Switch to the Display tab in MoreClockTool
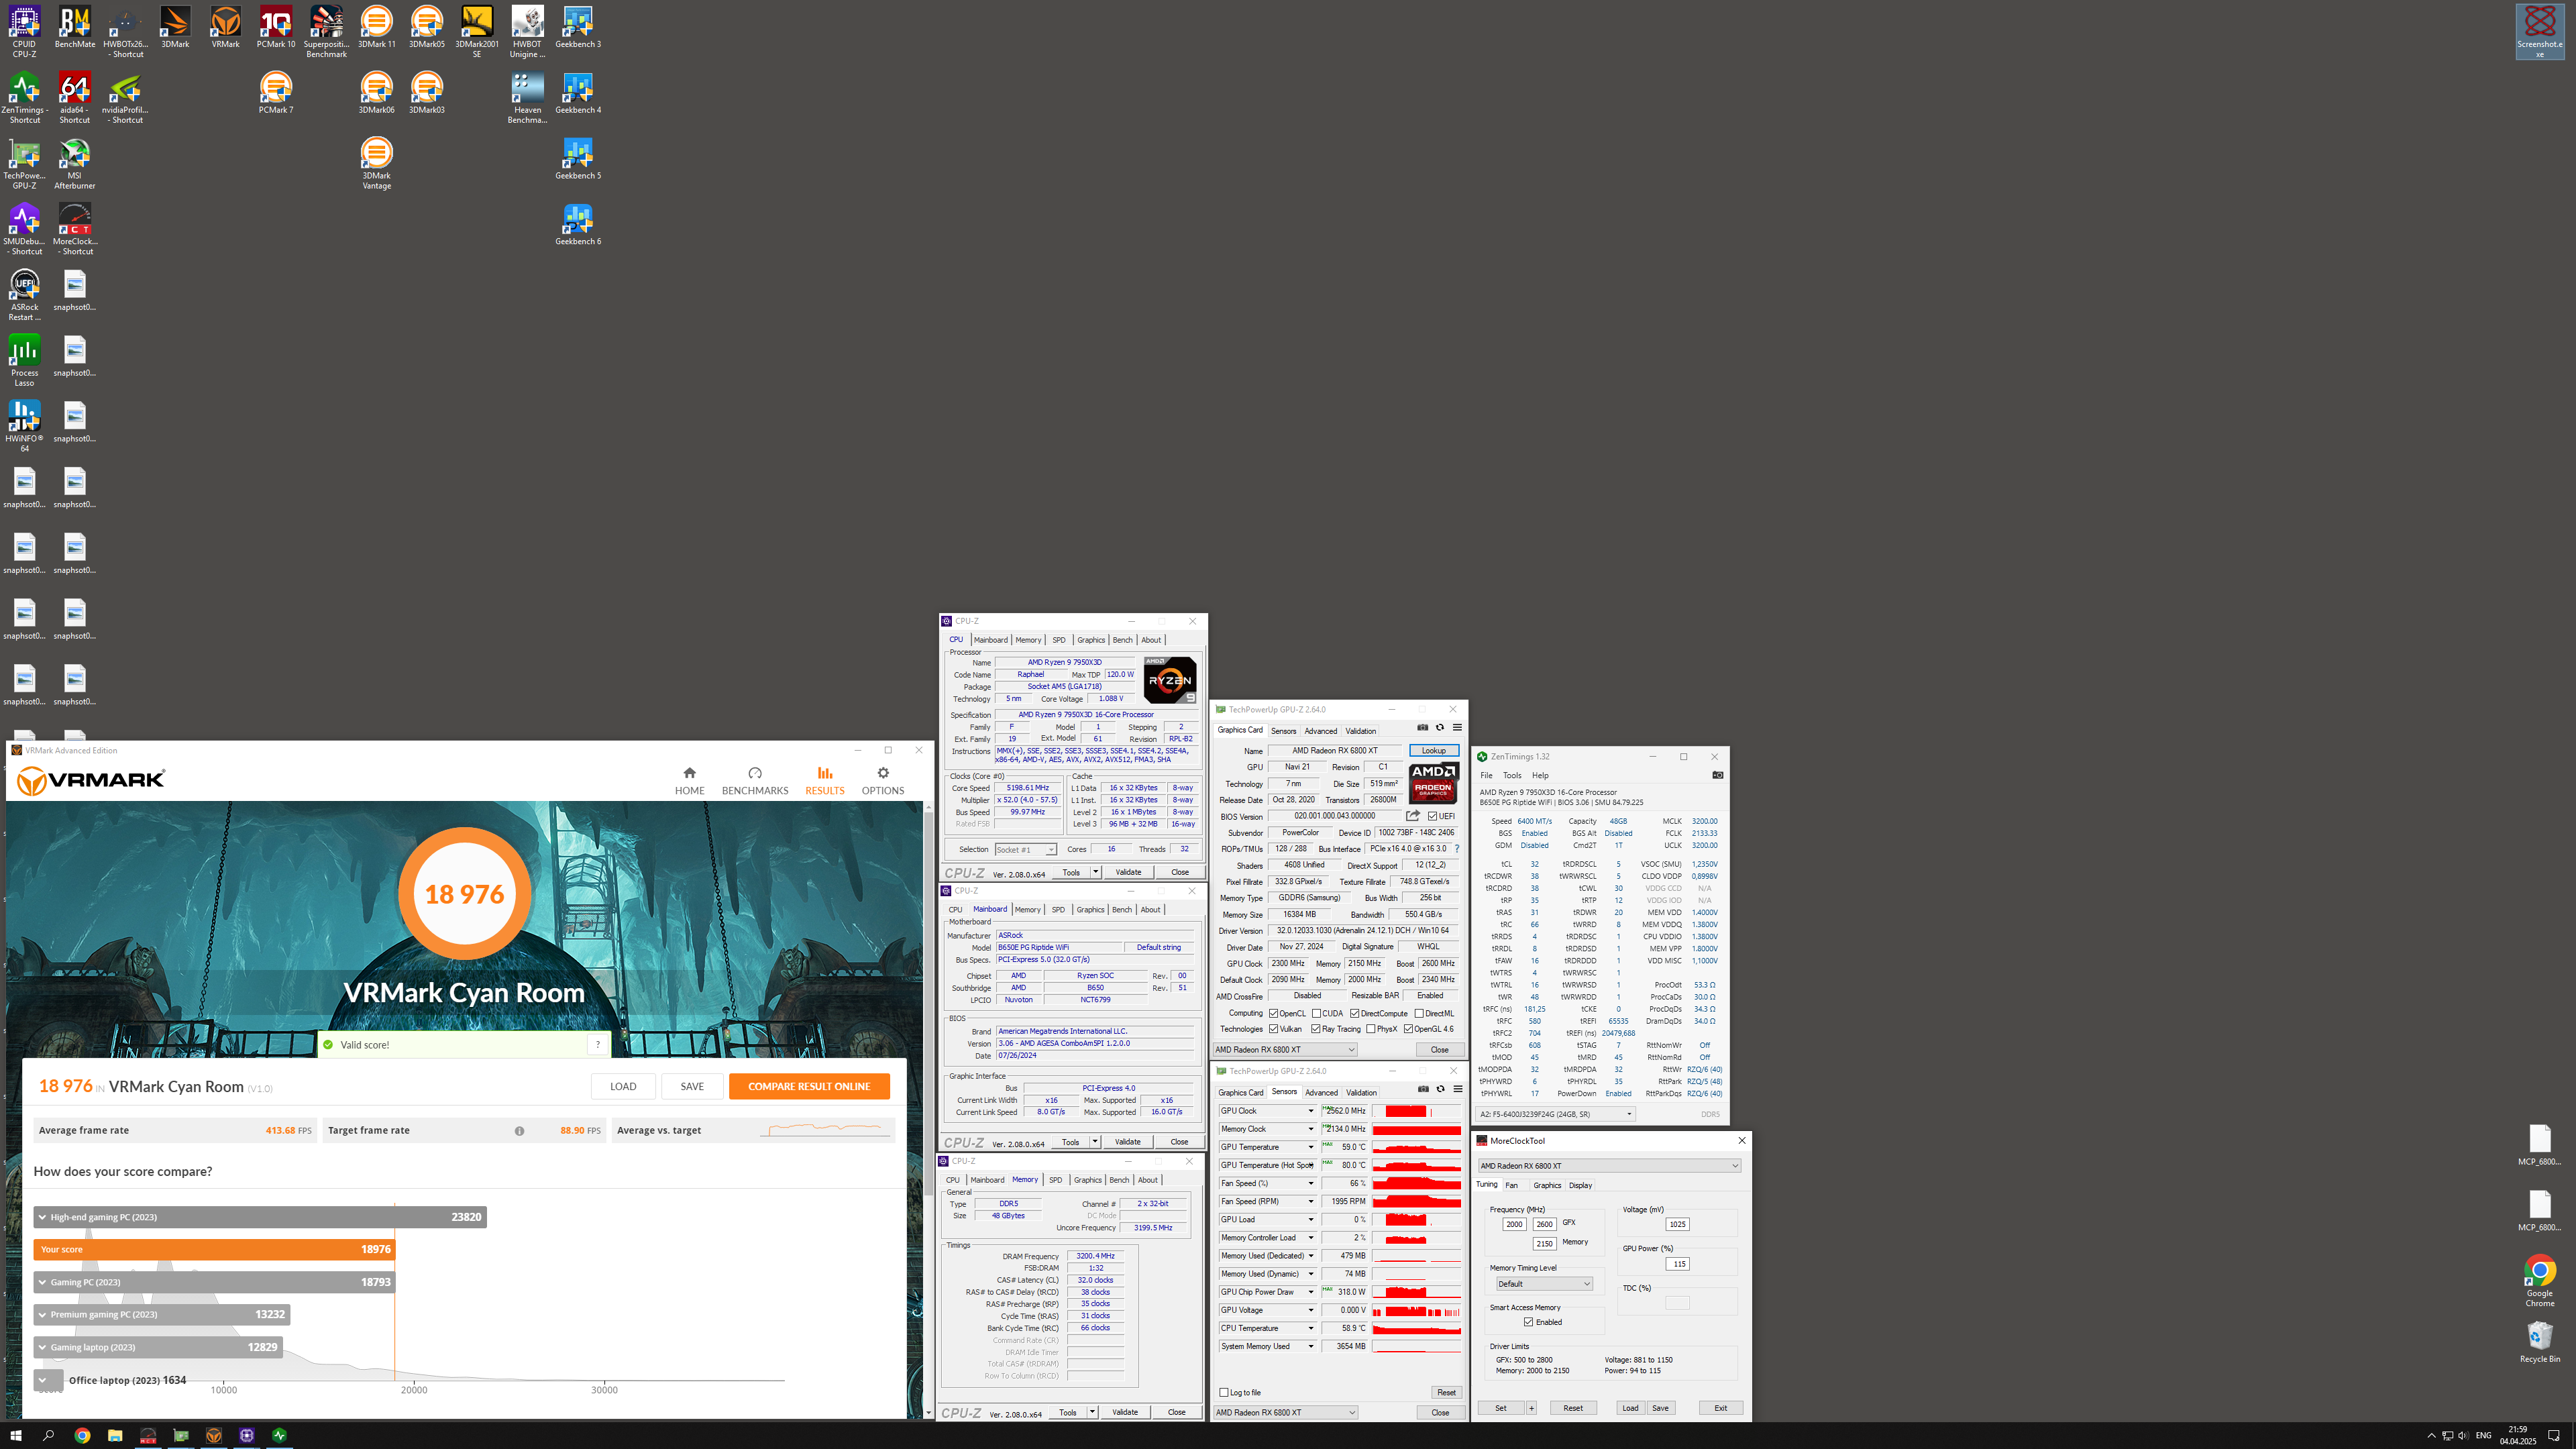Image resolution: width=2576 pixels, height=1449 pixels. [1580, 1185]
